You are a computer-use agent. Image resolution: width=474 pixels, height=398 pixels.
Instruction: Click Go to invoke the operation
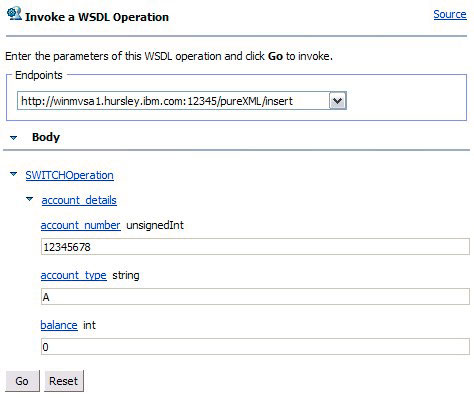(22, 381)
